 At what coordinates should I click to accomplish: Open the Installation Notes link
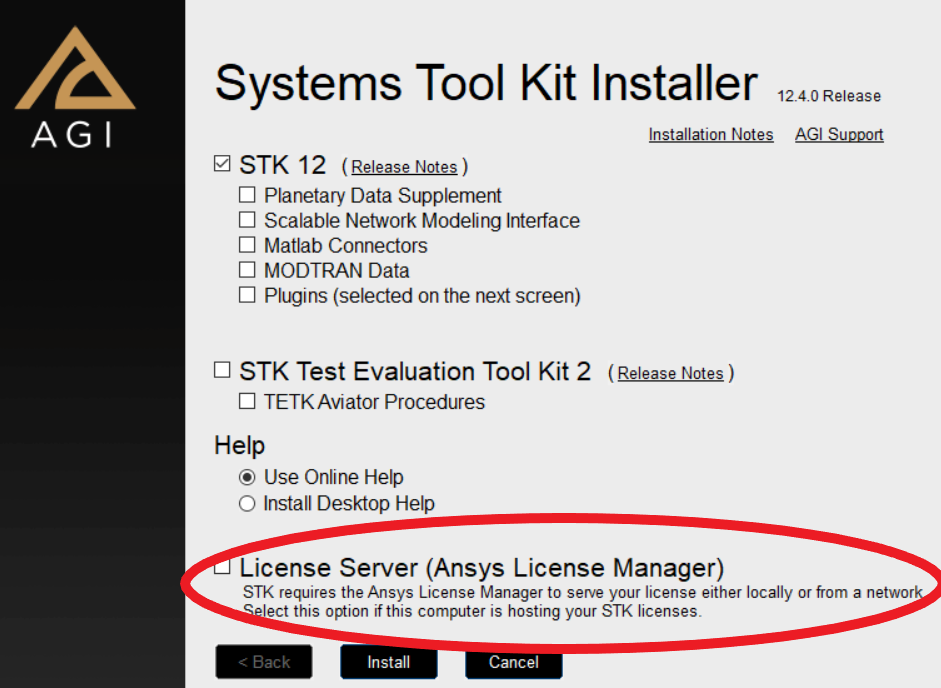[710, 134]
